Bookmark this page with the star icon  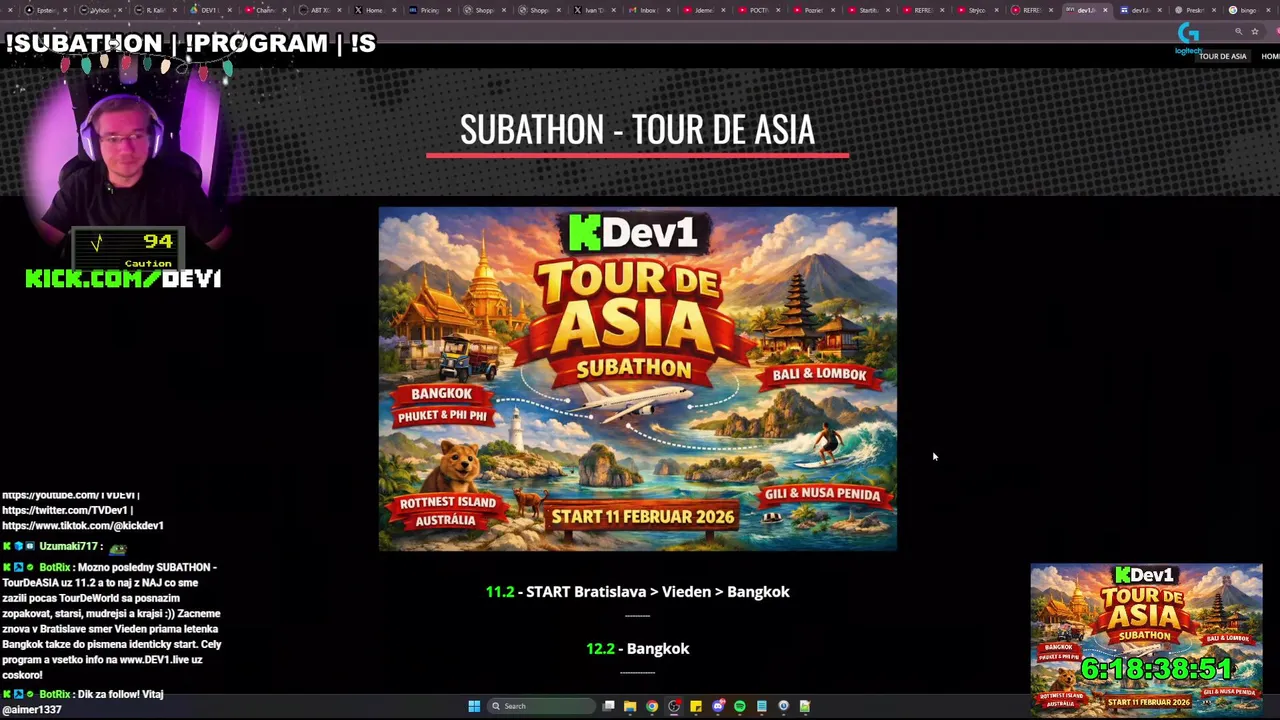pyautogui.click(x=1255, y=32)
